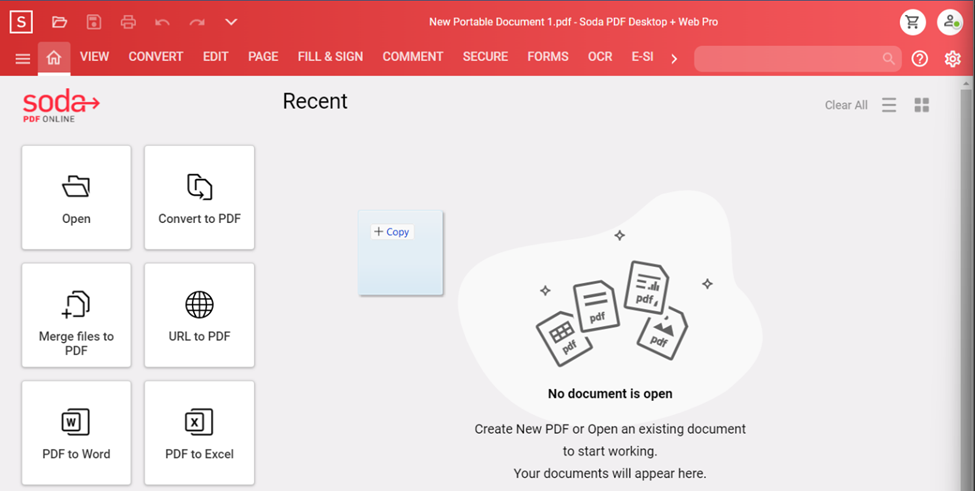Click the magnifier search icon
The height and width of the screenshot is (491, 975).
click(x=889, y=58)
